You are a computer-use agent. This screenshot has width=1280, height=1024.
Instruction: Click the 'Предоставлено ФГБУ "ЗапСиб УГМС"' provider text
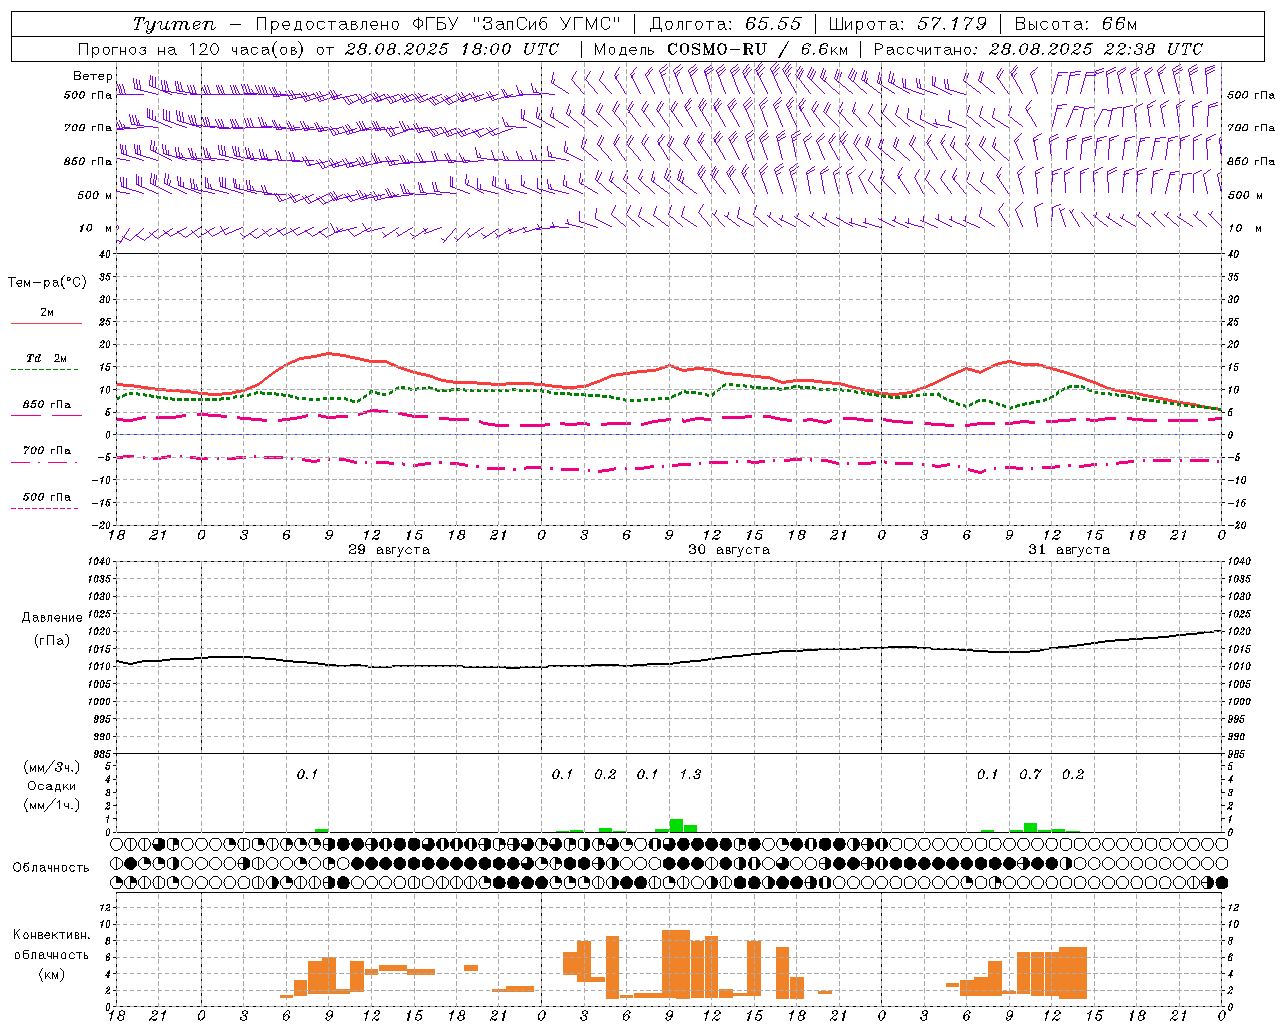pyautogui.click(x=438, y=24)
